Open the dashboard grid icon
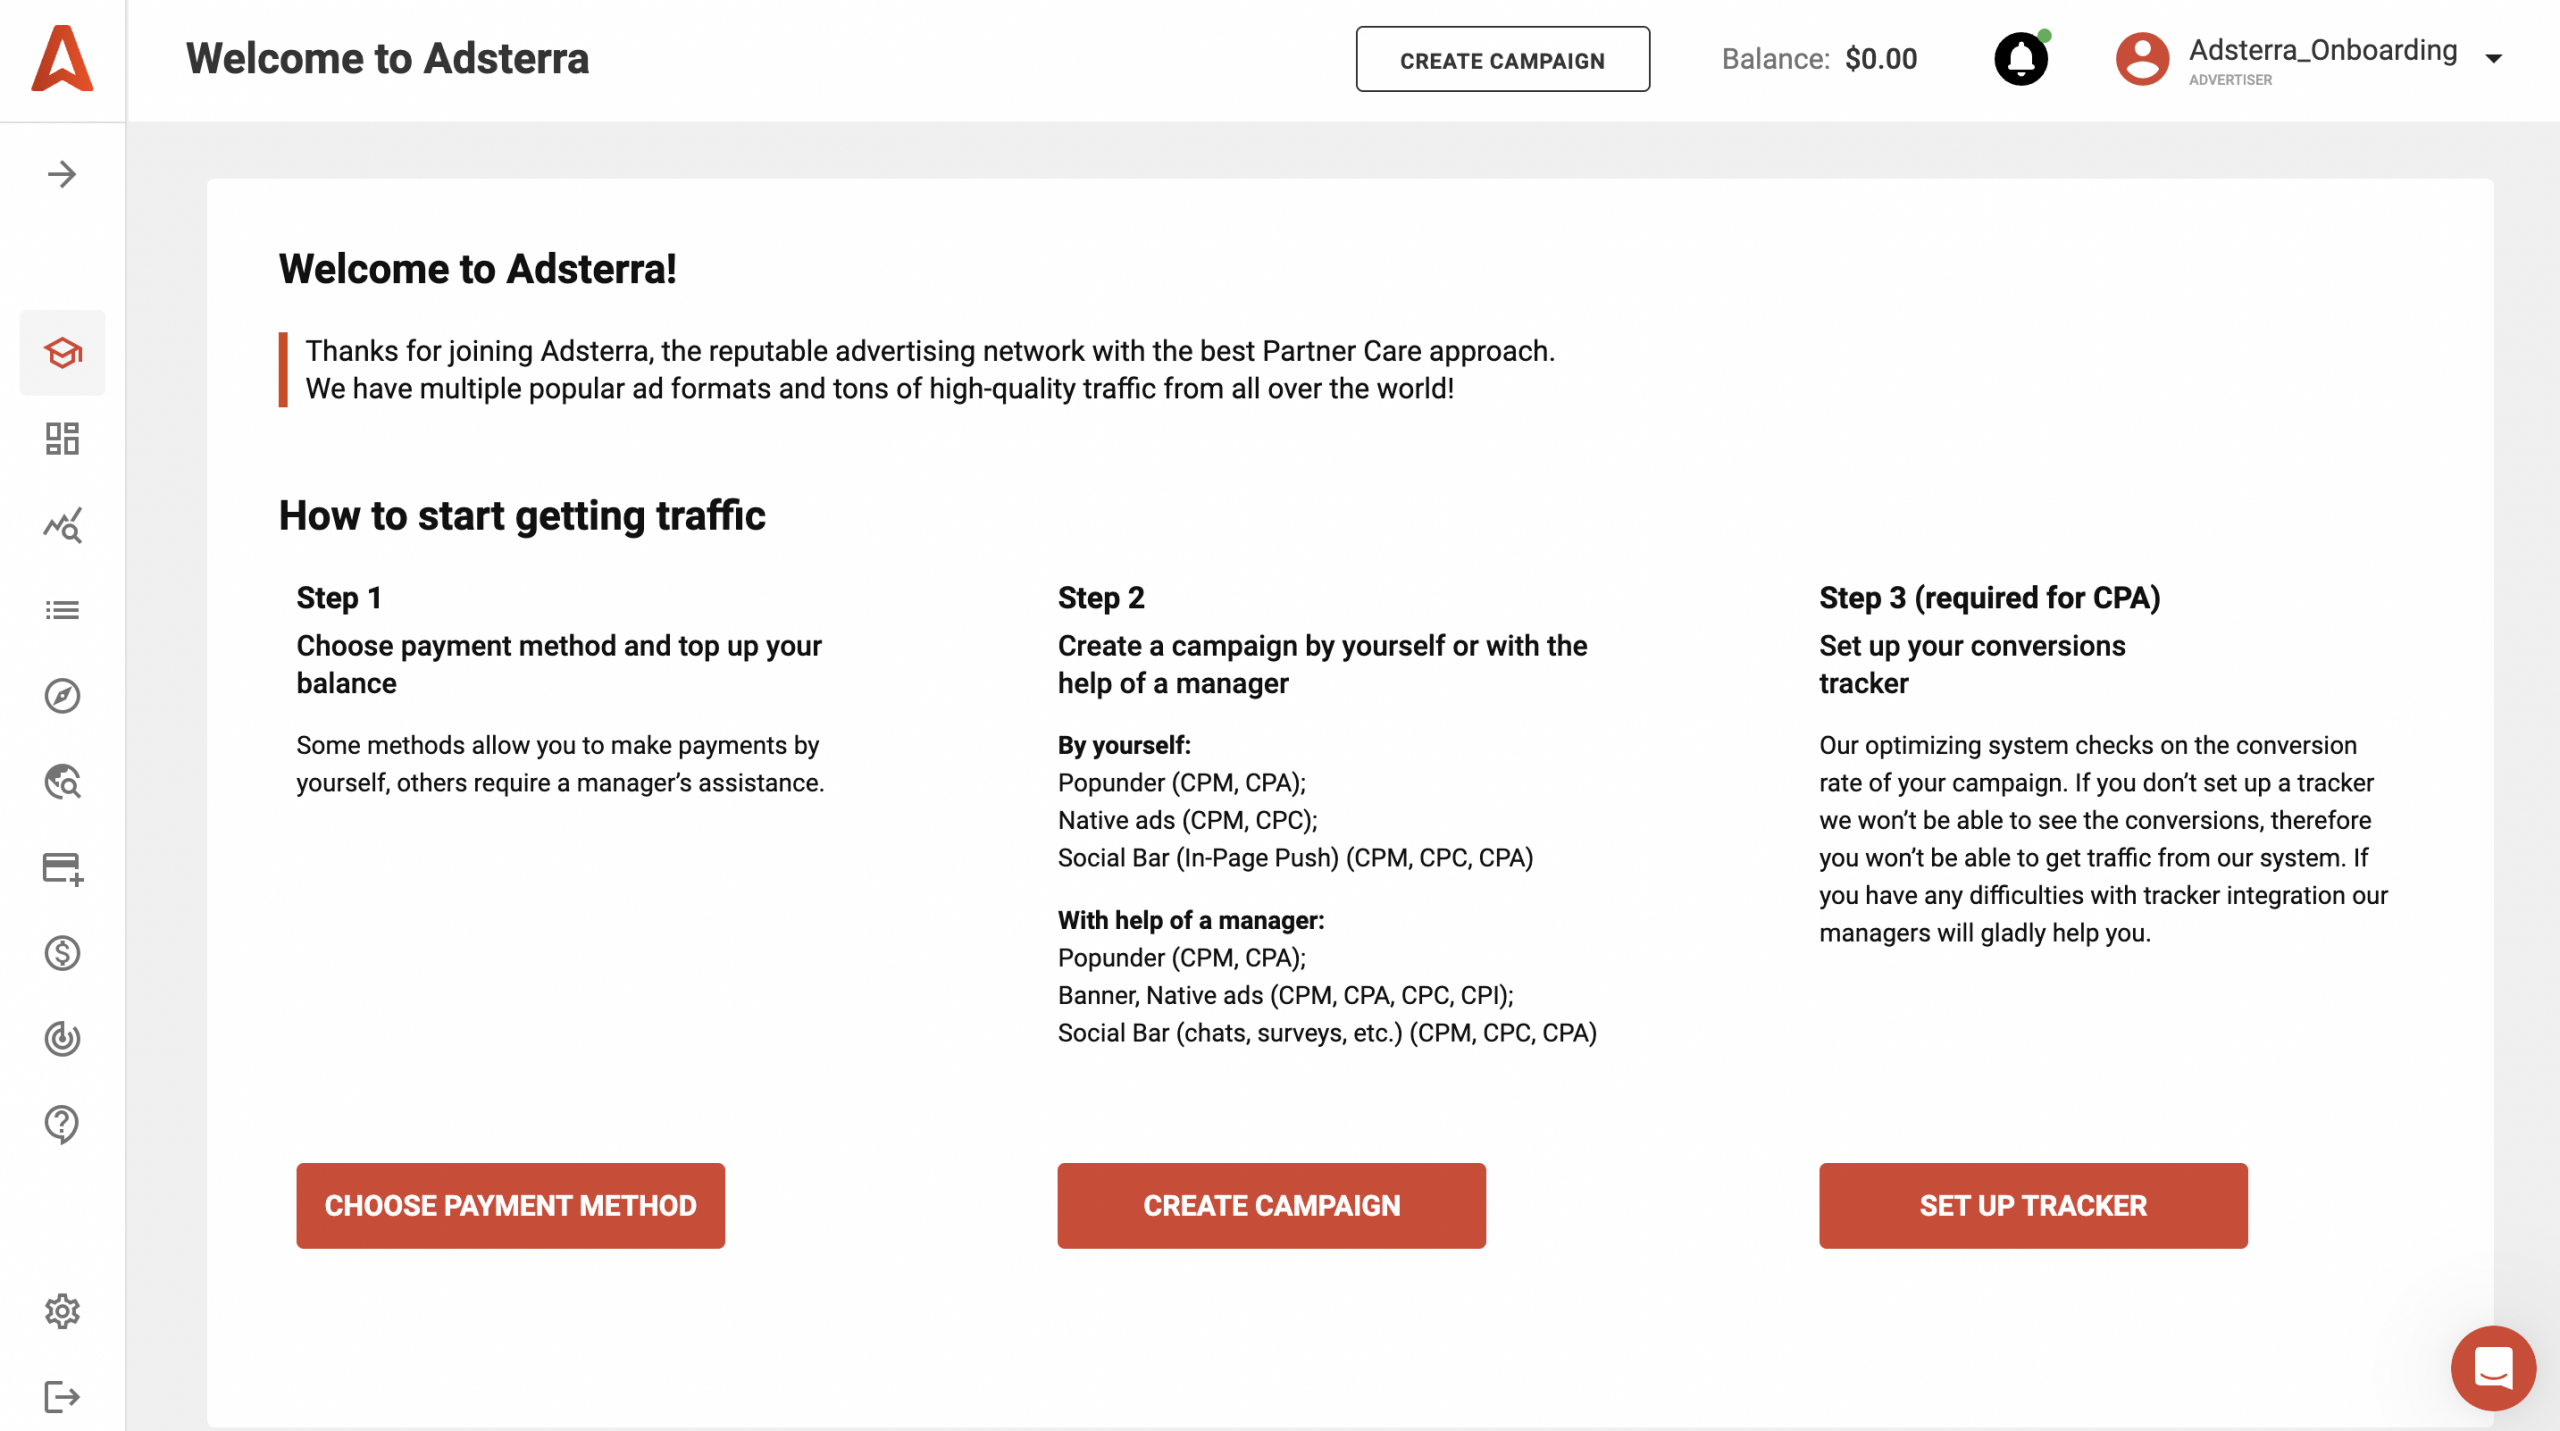This screenshot has height=1431, width=2560. point(62,439)
